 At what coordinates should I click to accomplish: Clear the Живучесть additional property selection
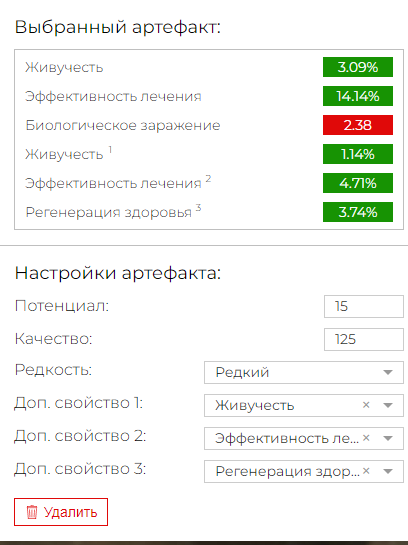coord(366,405)
